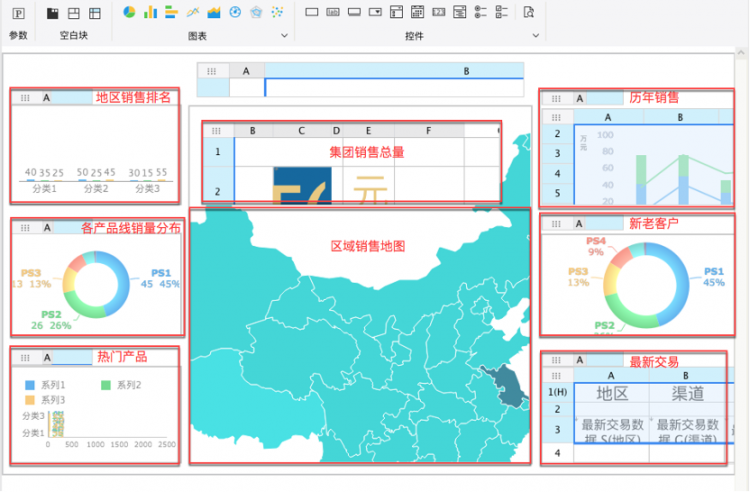The width and height of the screenshot is (750, 492).
Task: Select column C header in 集团销售总量 block
Action: coord(301,131)
